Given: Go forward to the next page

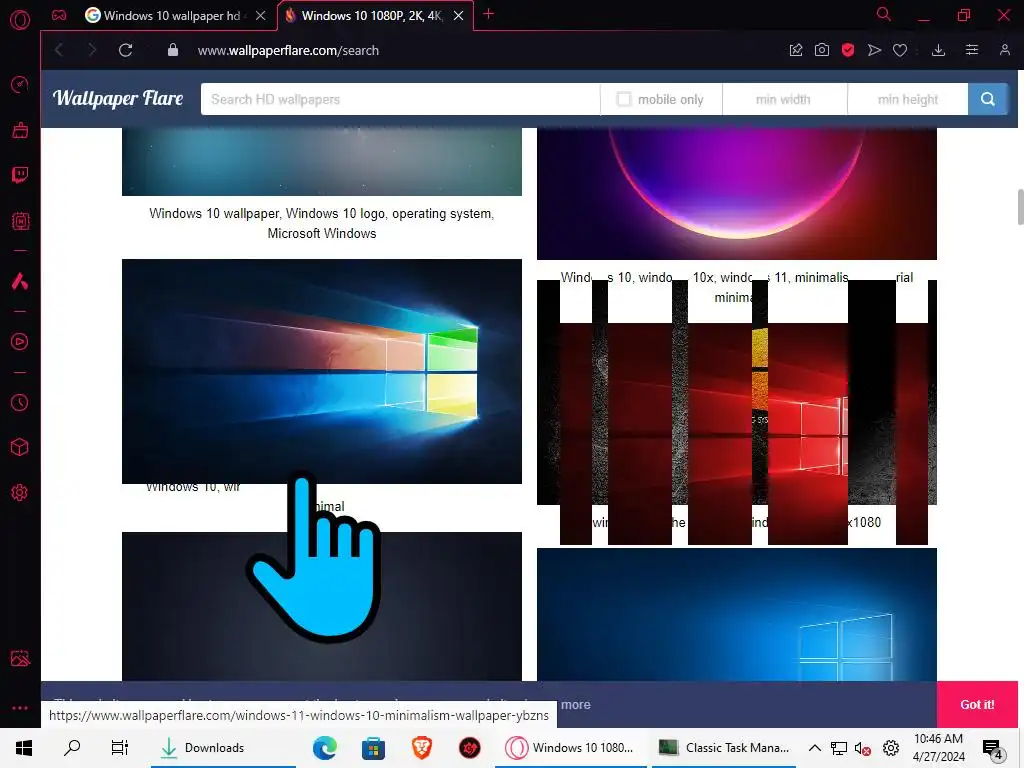Looking at the screenshot, I should pos(91,50).
